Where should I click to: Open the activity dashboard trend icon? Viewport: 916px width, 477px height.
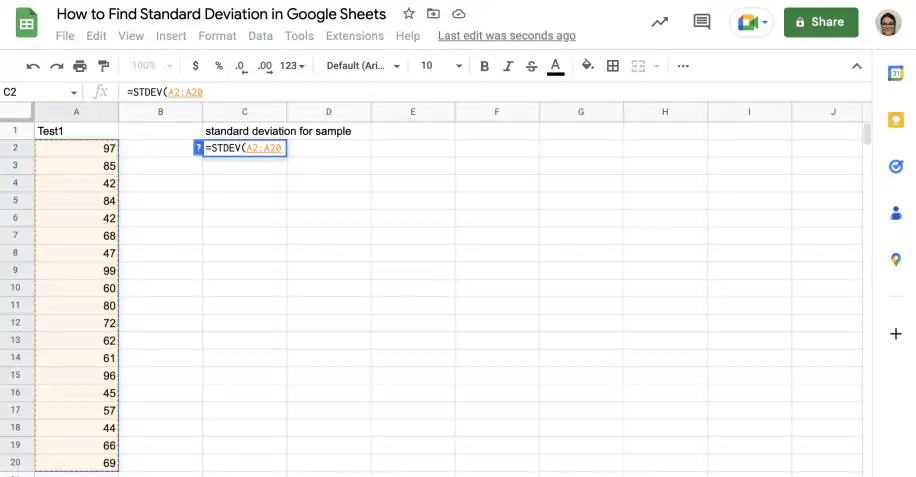point(660,22)
